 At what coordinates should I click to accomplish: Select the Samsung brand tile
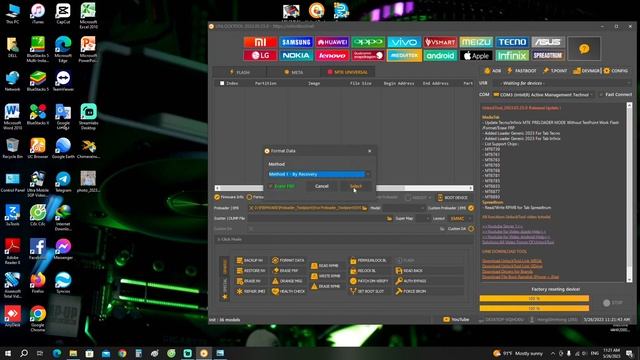click(296, 42)
